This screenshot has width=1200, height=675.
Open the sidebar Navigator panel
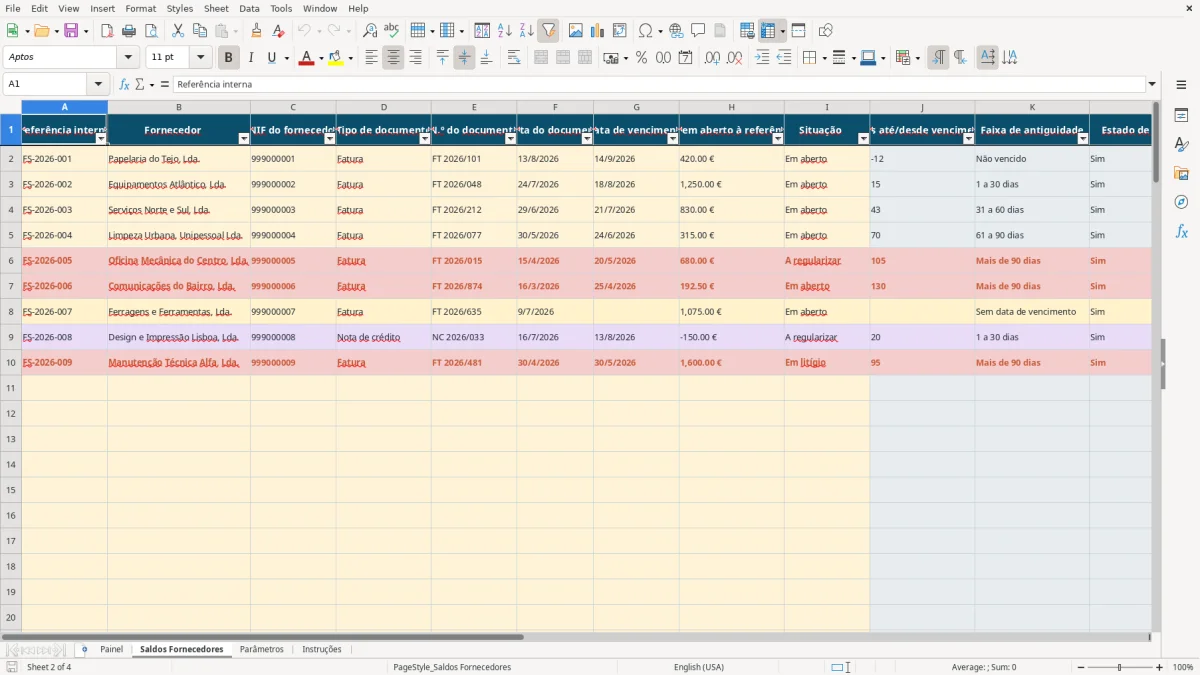(x=1181, y=202)
